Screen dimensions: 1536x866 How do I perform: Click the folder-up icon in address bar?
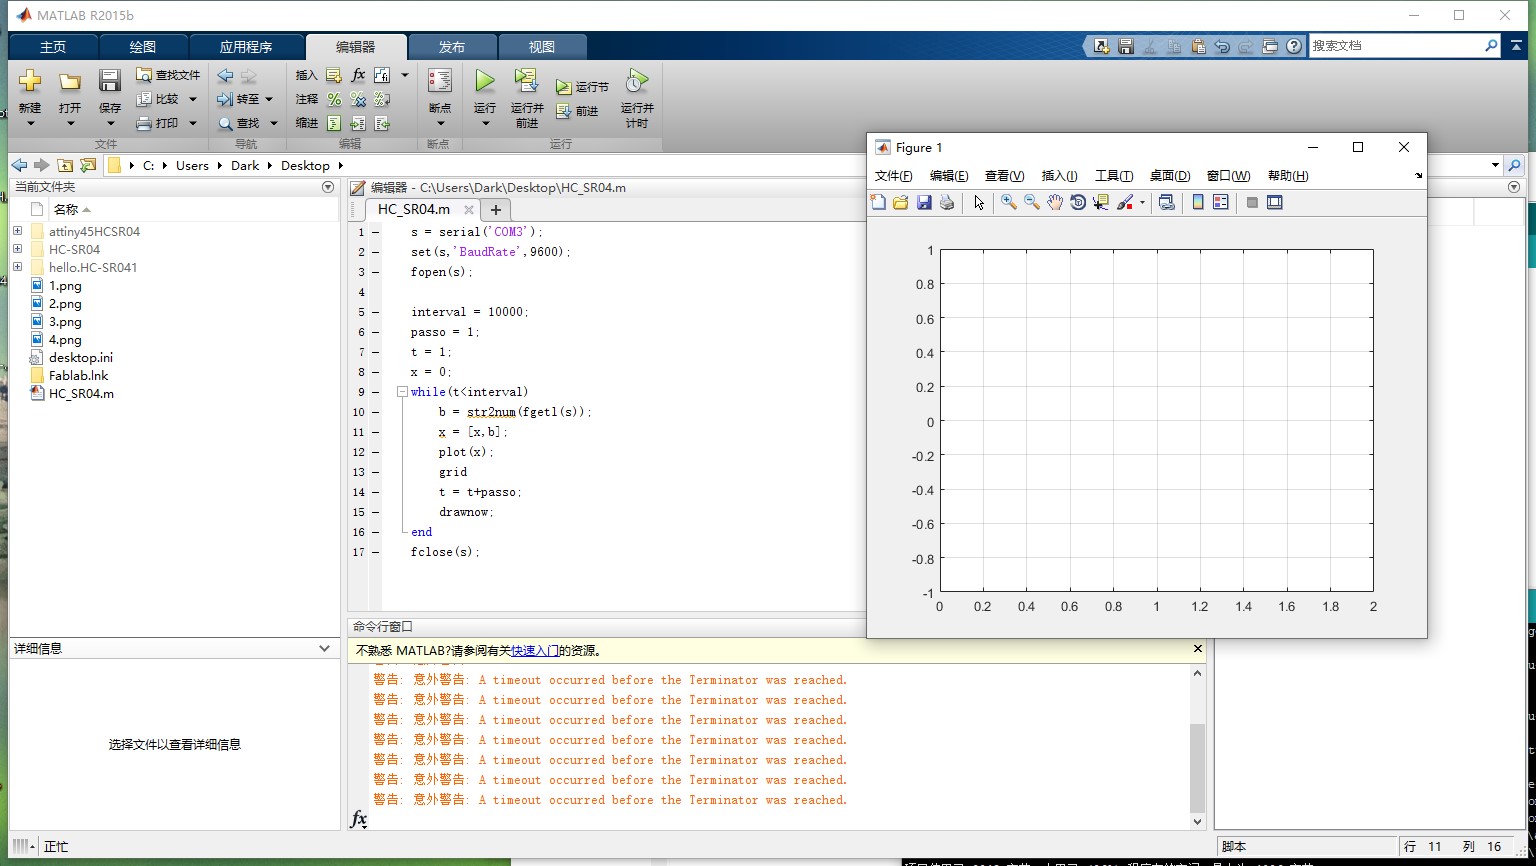(x=65, y=165)
